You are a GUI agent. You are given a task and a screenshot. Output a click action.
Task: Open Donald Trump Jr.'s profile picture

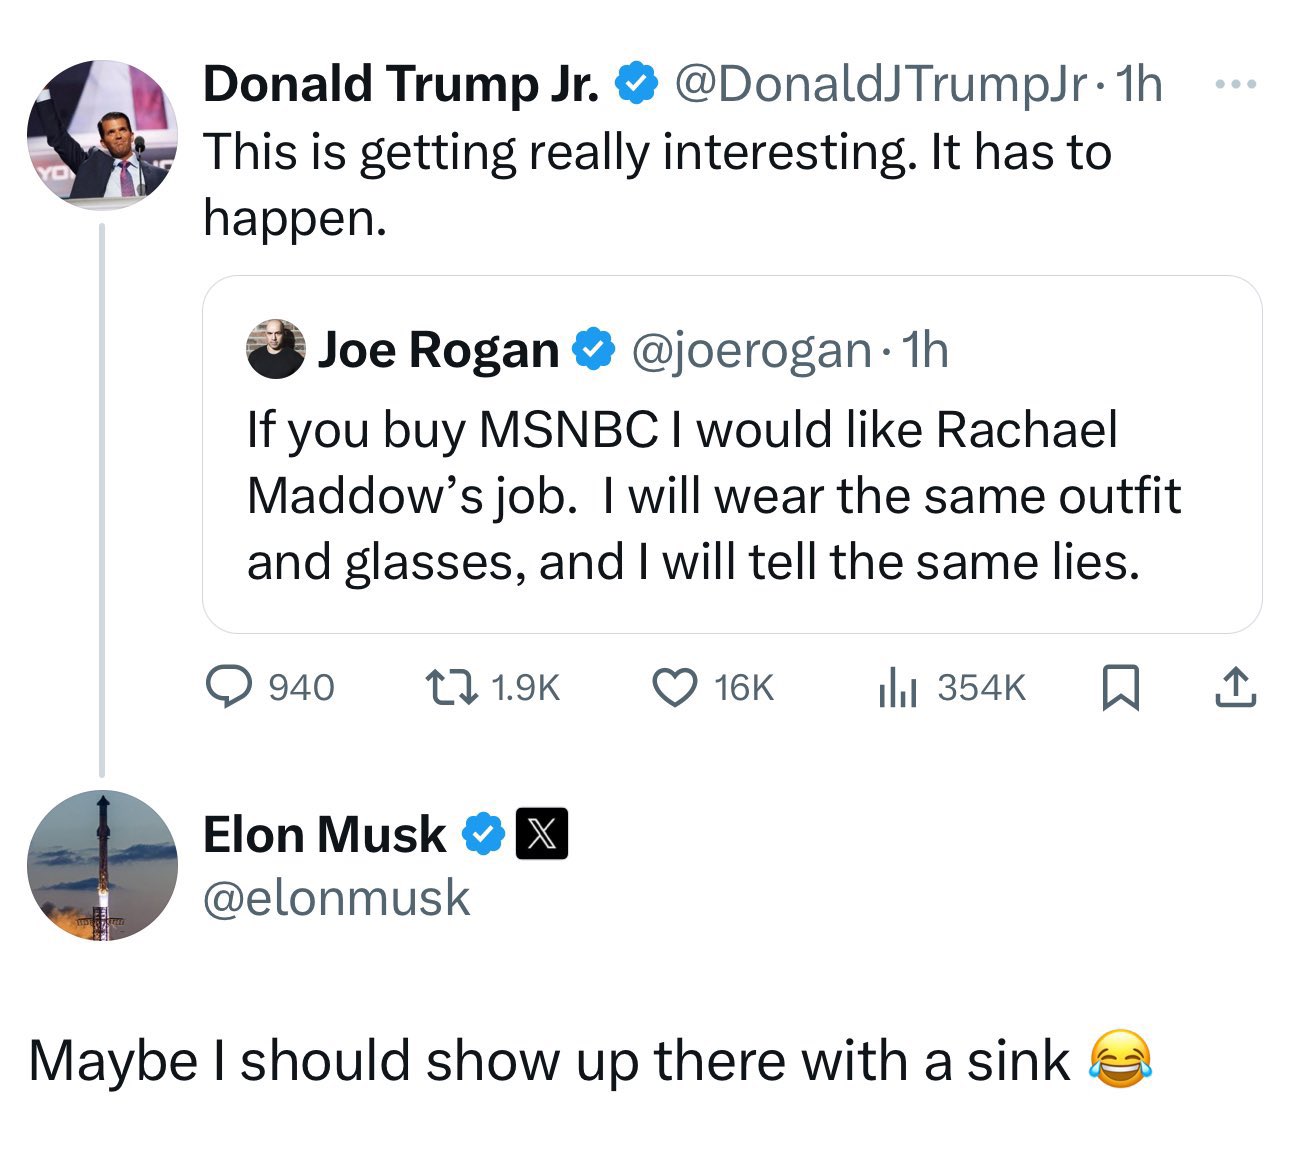pos(102,134)
